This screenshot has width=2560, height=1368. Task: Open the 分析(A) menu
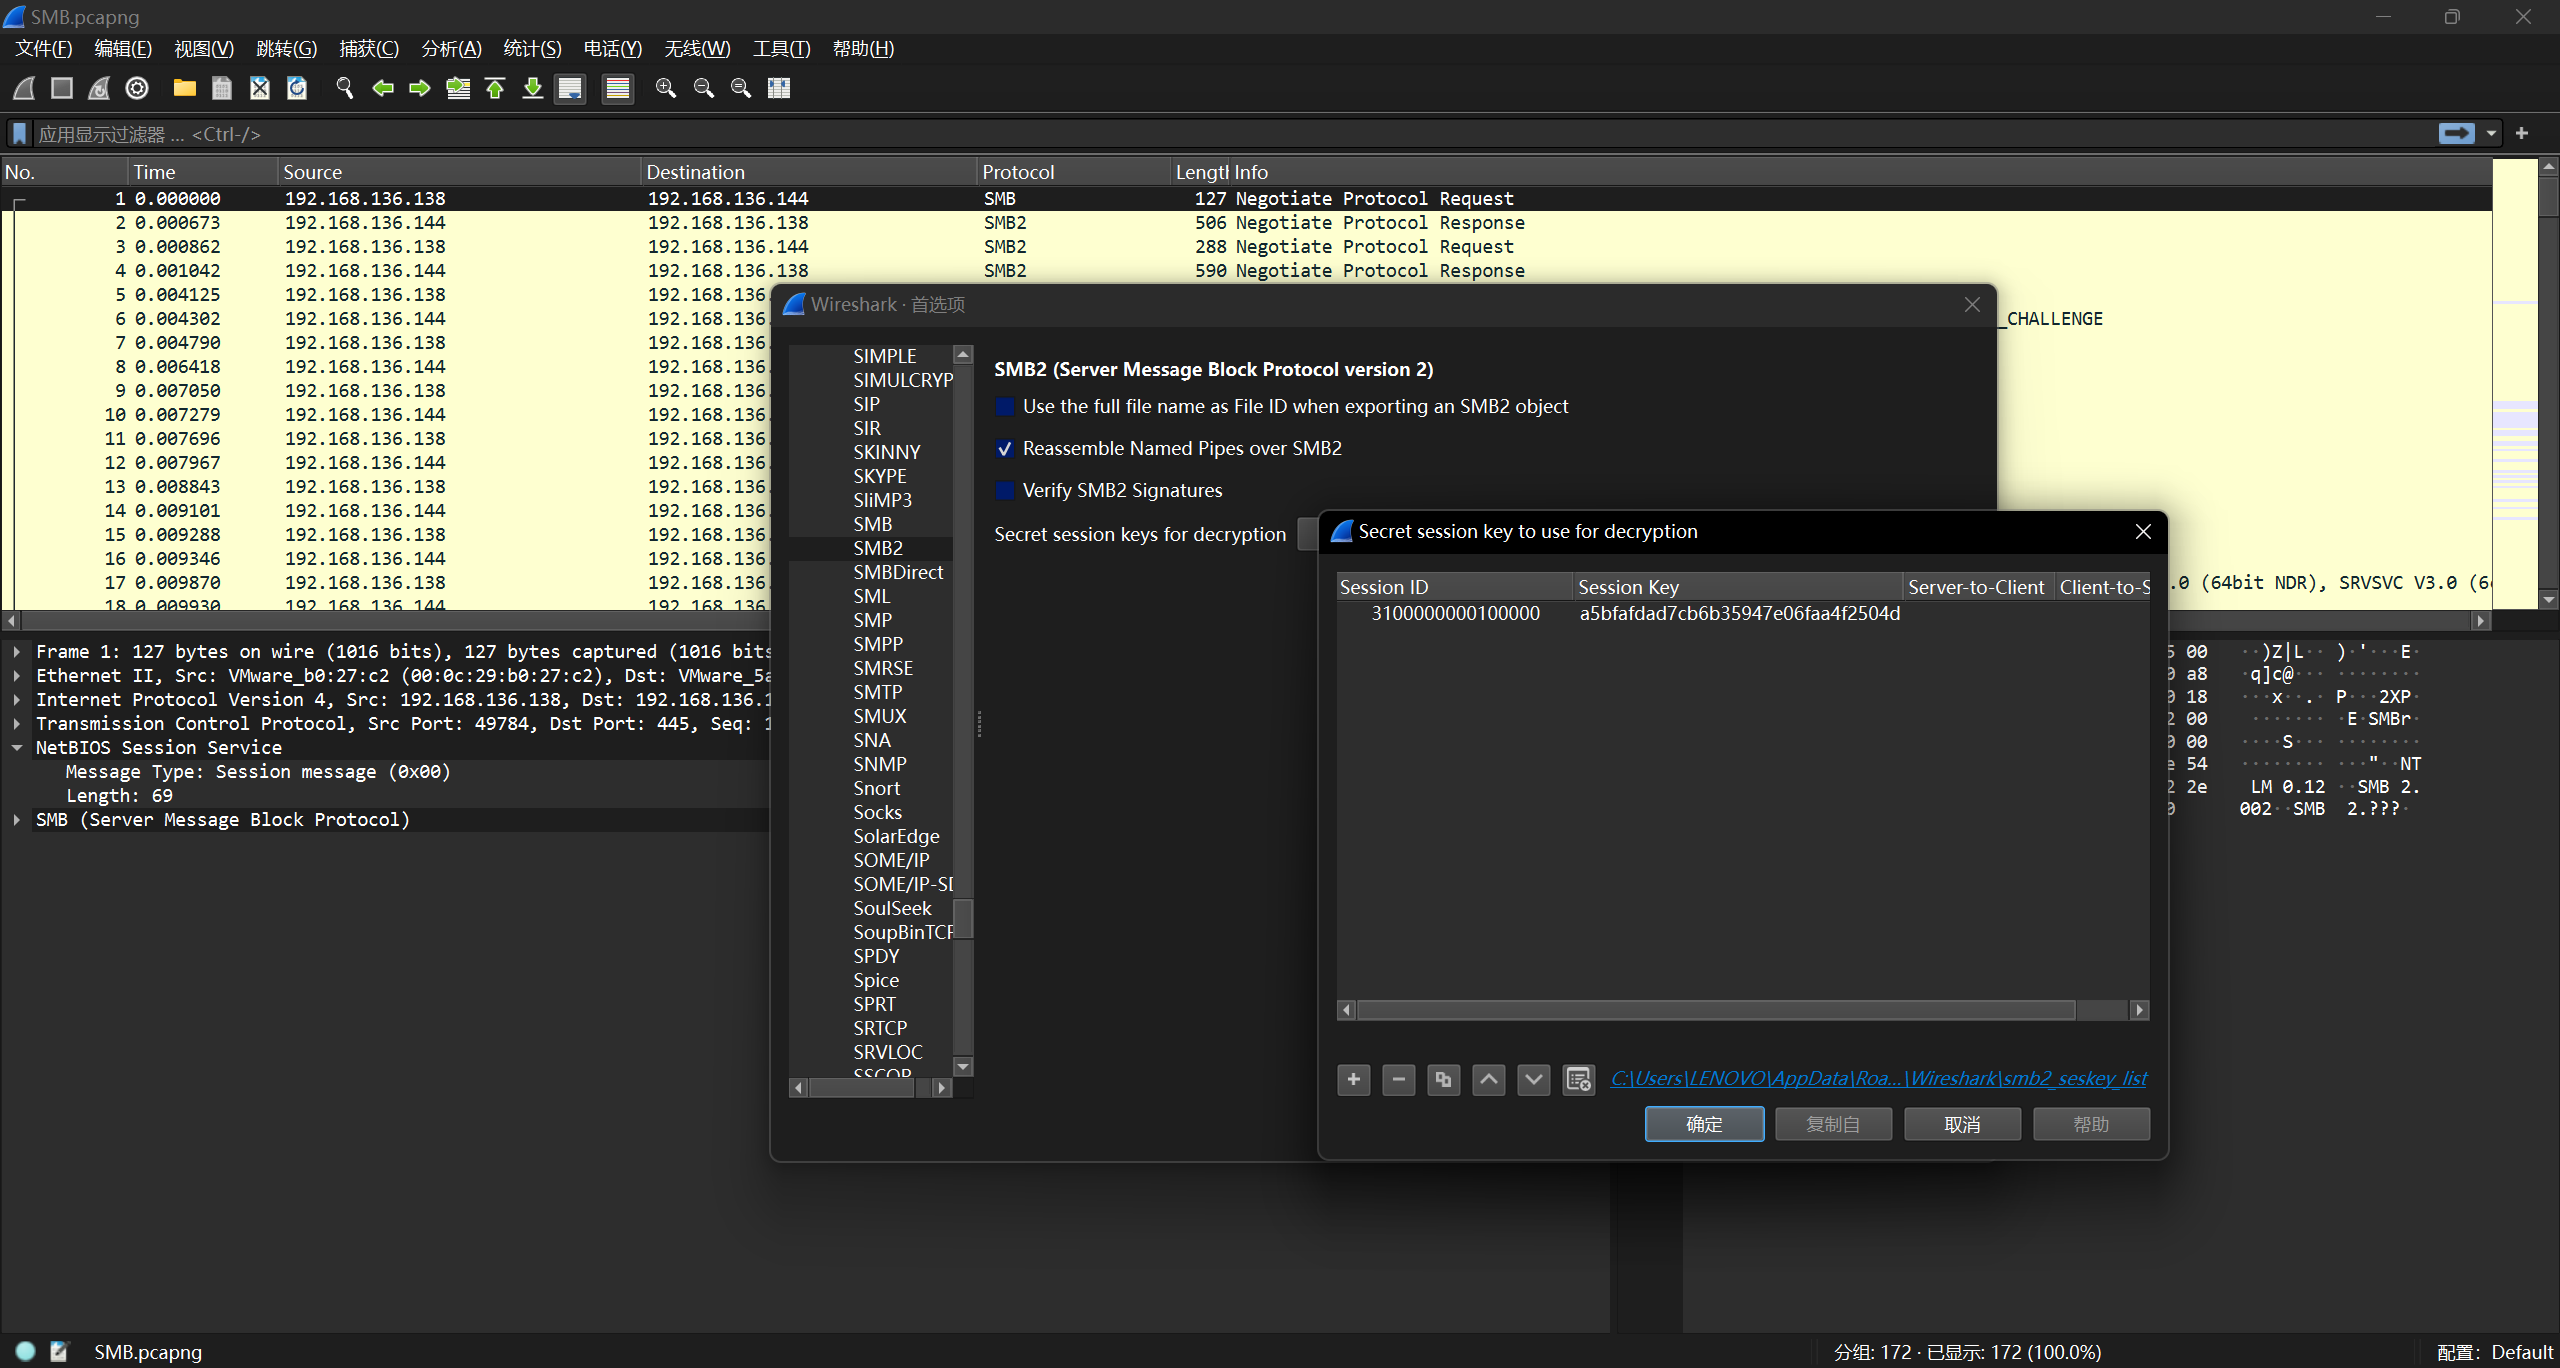(x=451, y=49)
